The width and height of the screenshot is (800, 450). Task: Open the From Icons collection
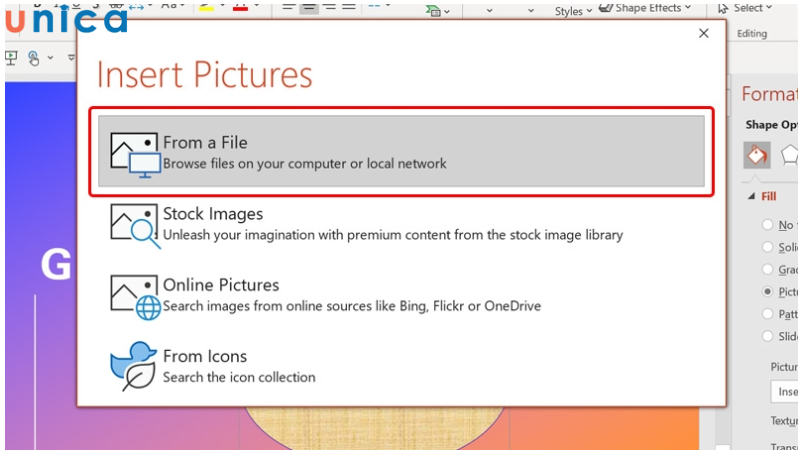tap(401, 366)
